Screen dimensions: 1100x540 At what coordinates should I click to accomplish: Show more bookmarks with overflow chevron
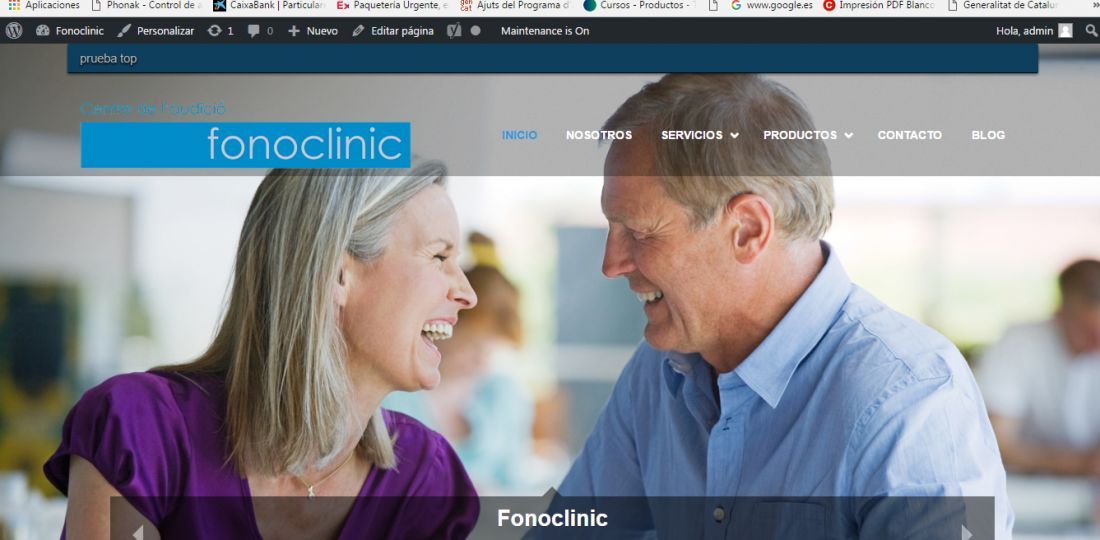tap(1095, 5)
